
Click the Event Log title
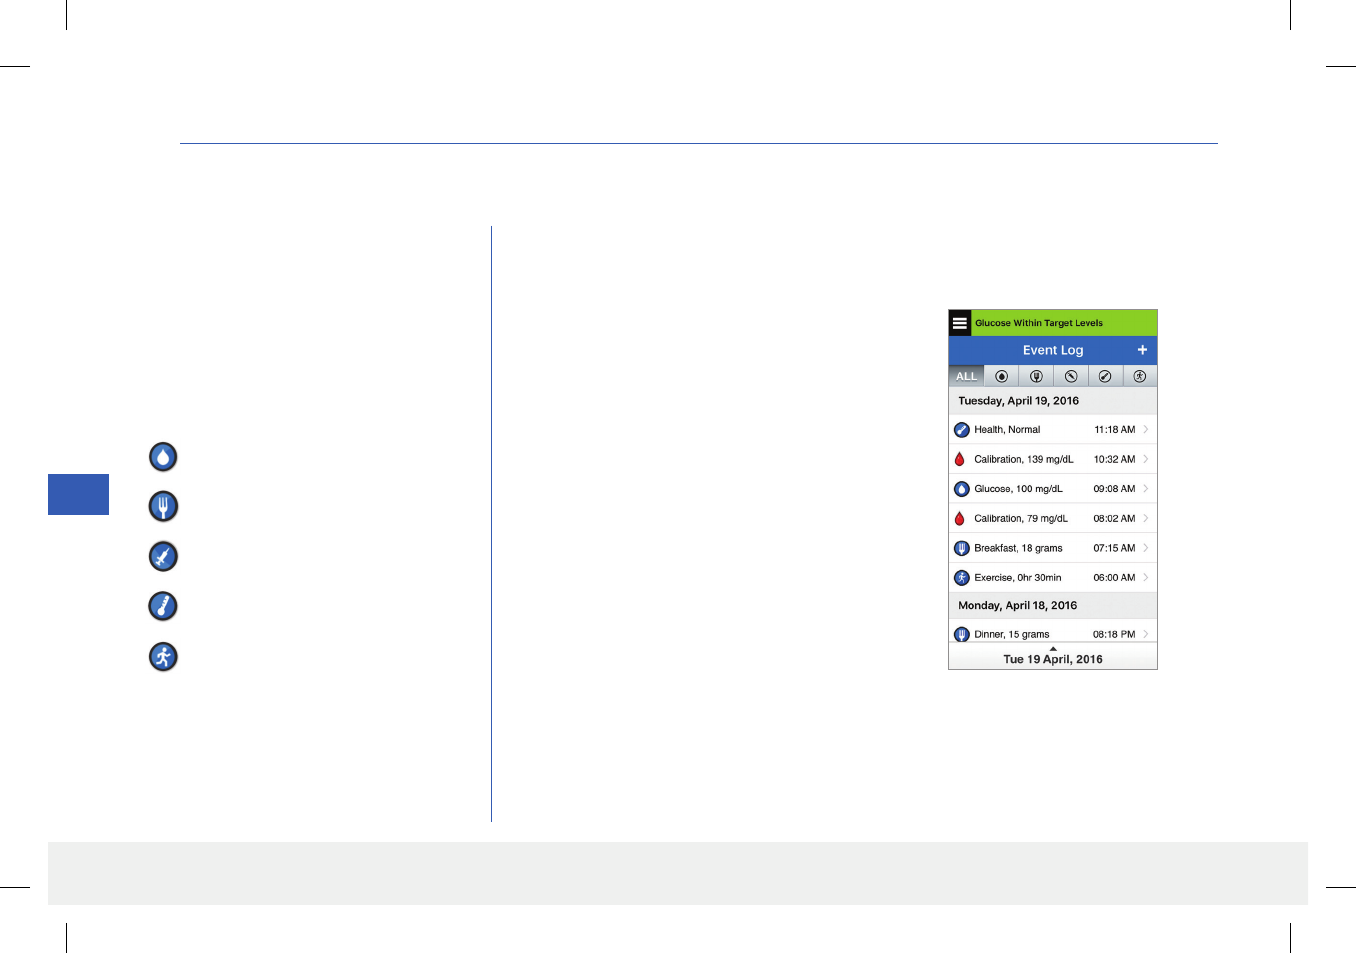click(x=1053, y=350)
